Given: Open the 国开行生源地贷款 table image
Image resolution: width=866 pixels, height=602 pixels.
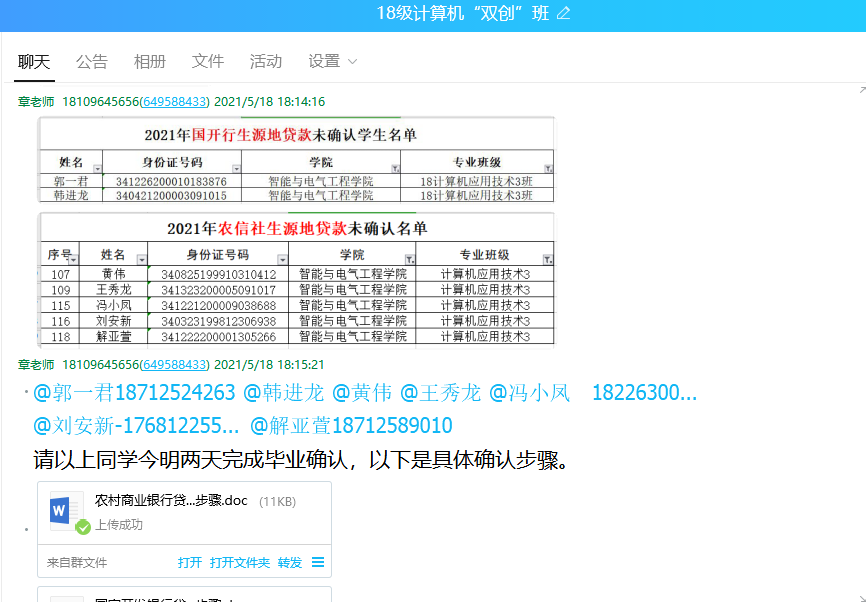Looking at the screenshot, I should 296,160.
